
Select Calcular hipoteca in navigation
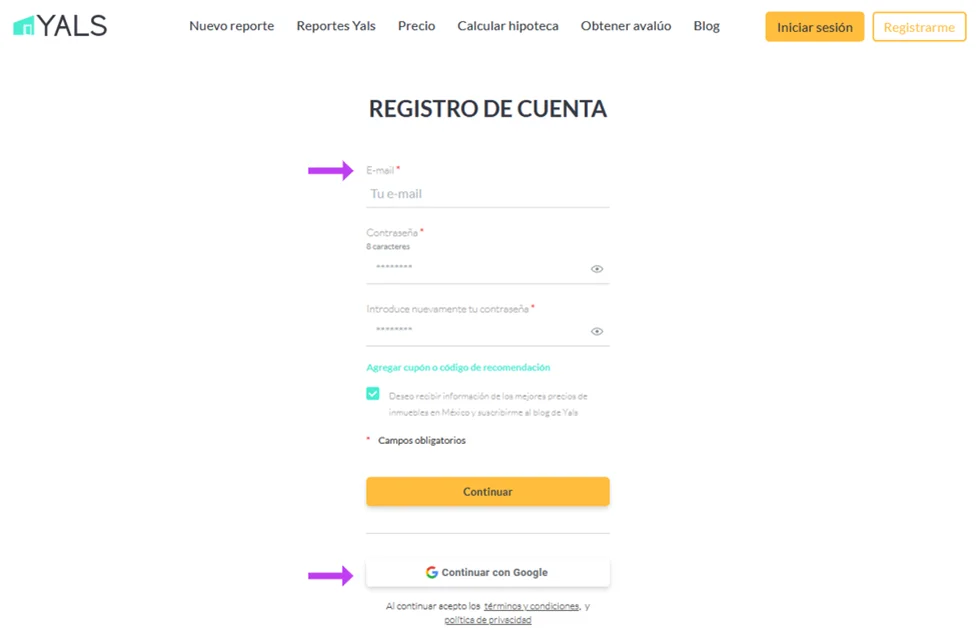(508, 26)
